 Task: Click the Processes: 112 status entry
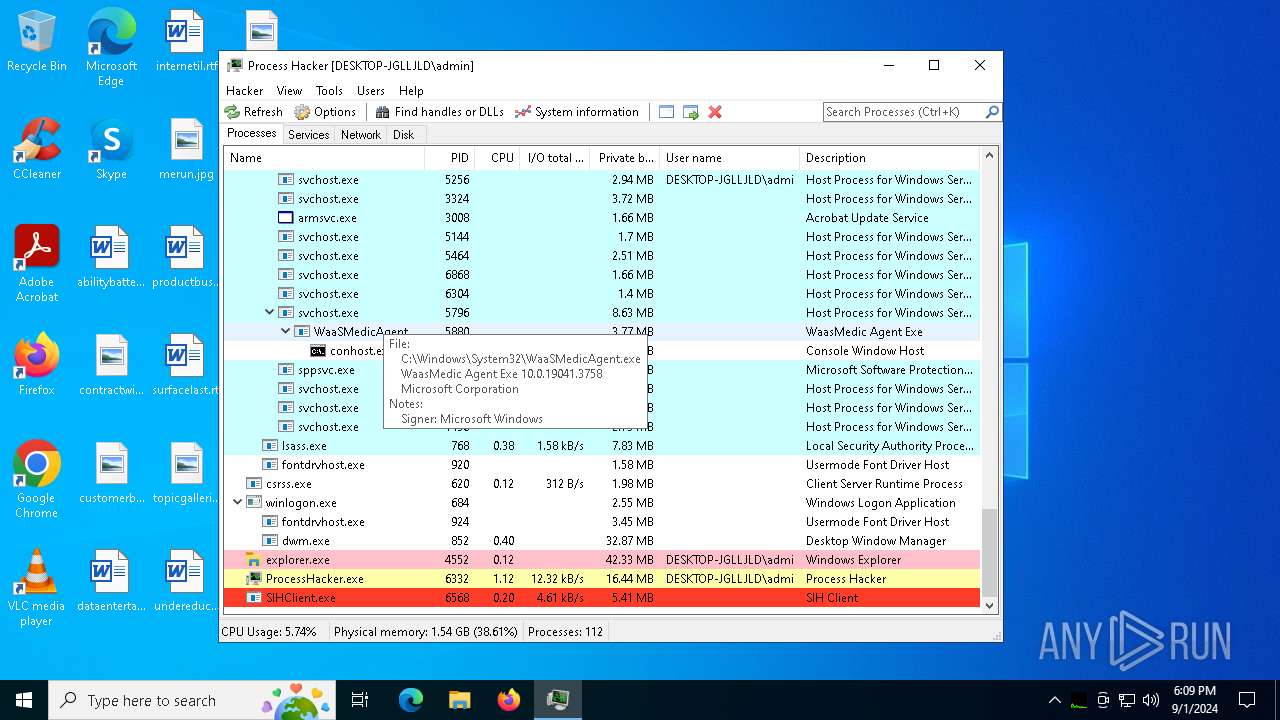point(565,632)
